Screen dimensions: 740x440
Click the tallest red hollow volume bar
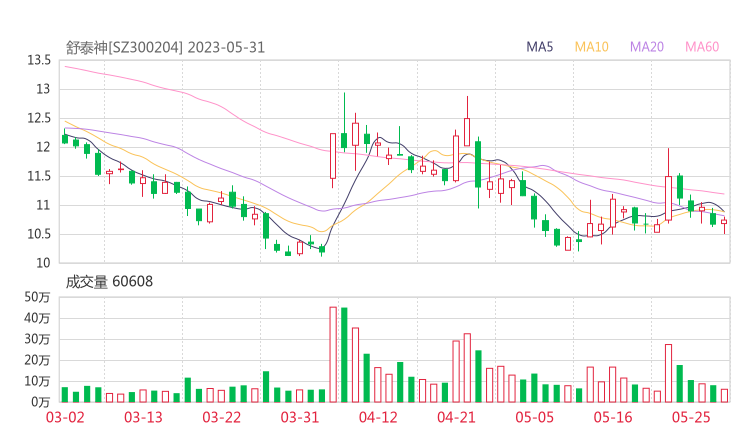pyautogui.click(x=333, y=355)
